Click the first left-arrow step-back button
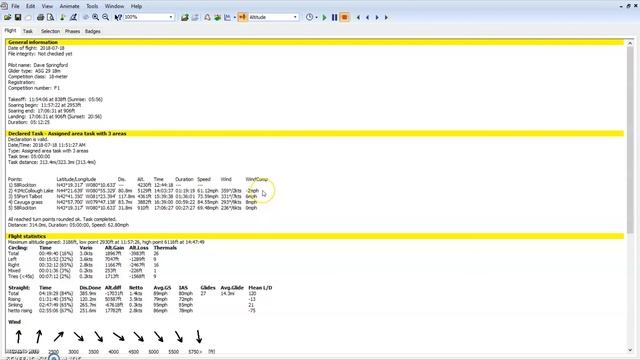Image resolution: width=640 pixels, height=360 pixels. (358, 17)
